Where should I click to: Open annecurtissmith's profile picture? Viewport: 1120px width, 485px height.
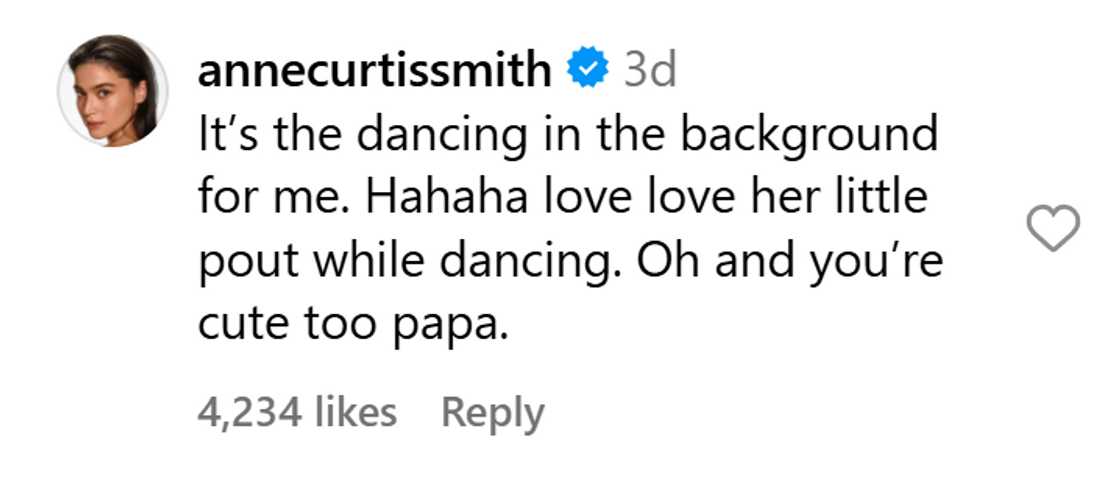coord(113,91)
